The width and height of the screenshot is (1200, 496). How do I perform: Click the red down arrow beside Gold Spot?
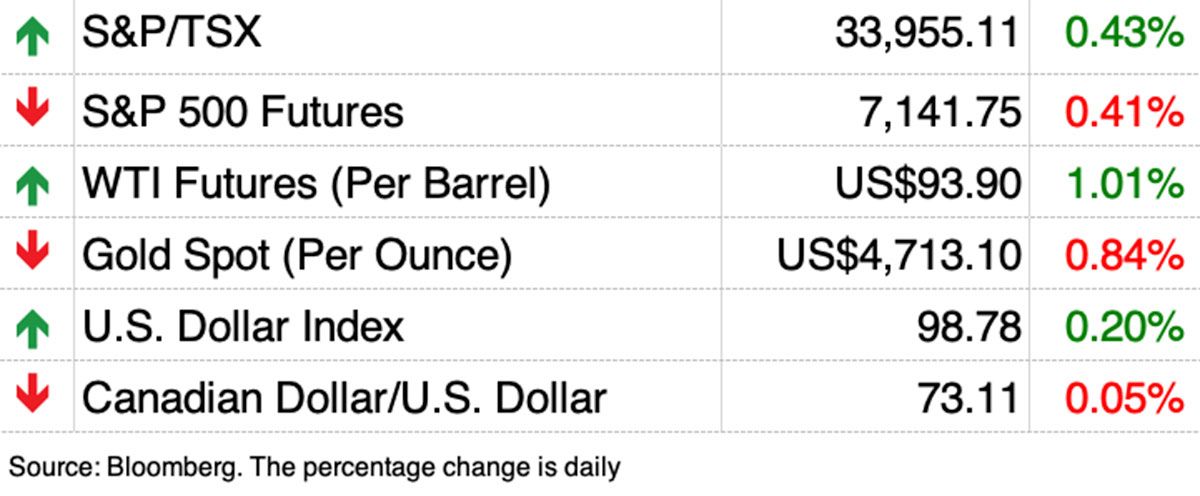coord(33,253)
